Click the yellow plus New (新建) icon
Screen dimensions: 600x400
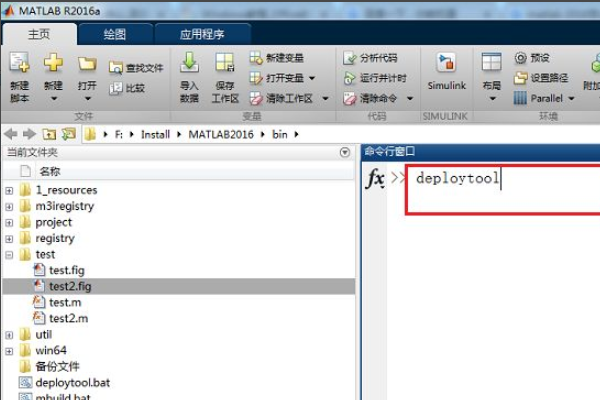tap(53, 62)
